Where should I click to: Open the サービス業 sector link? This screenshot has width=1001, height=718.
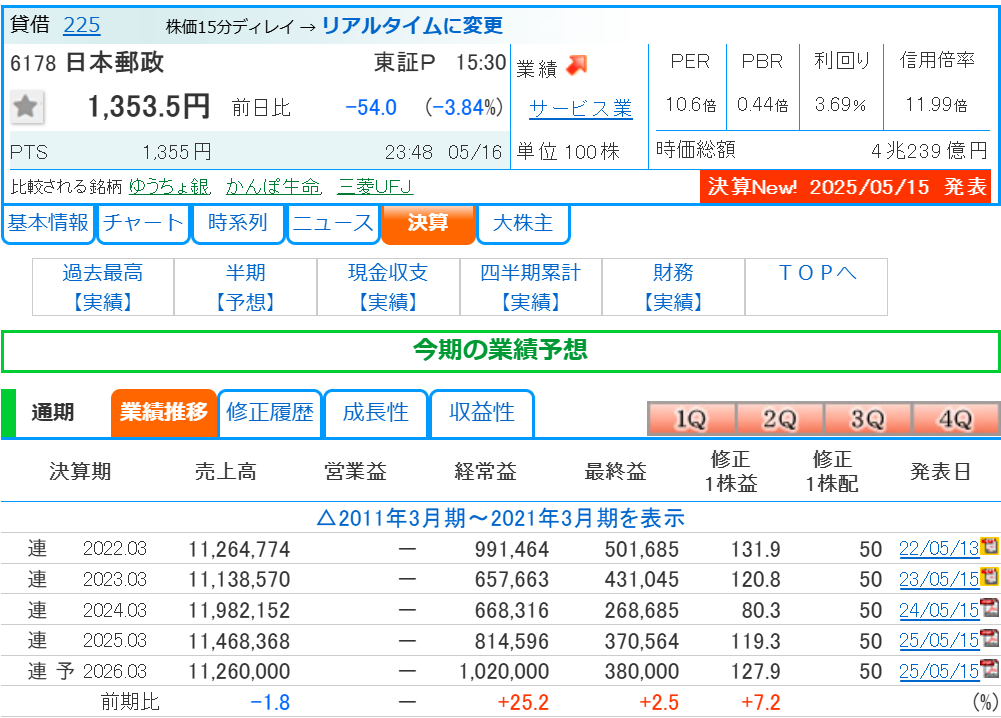click(581, 108)
